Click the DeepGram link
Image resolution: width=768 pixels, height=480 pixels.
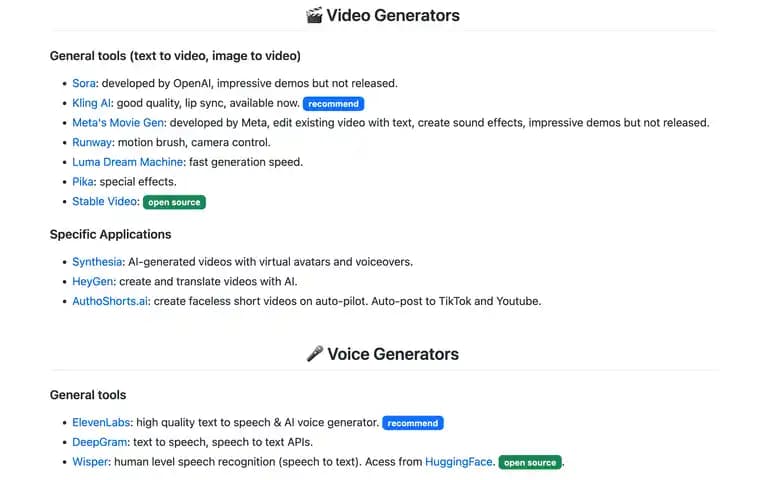[x=99, y=442]
